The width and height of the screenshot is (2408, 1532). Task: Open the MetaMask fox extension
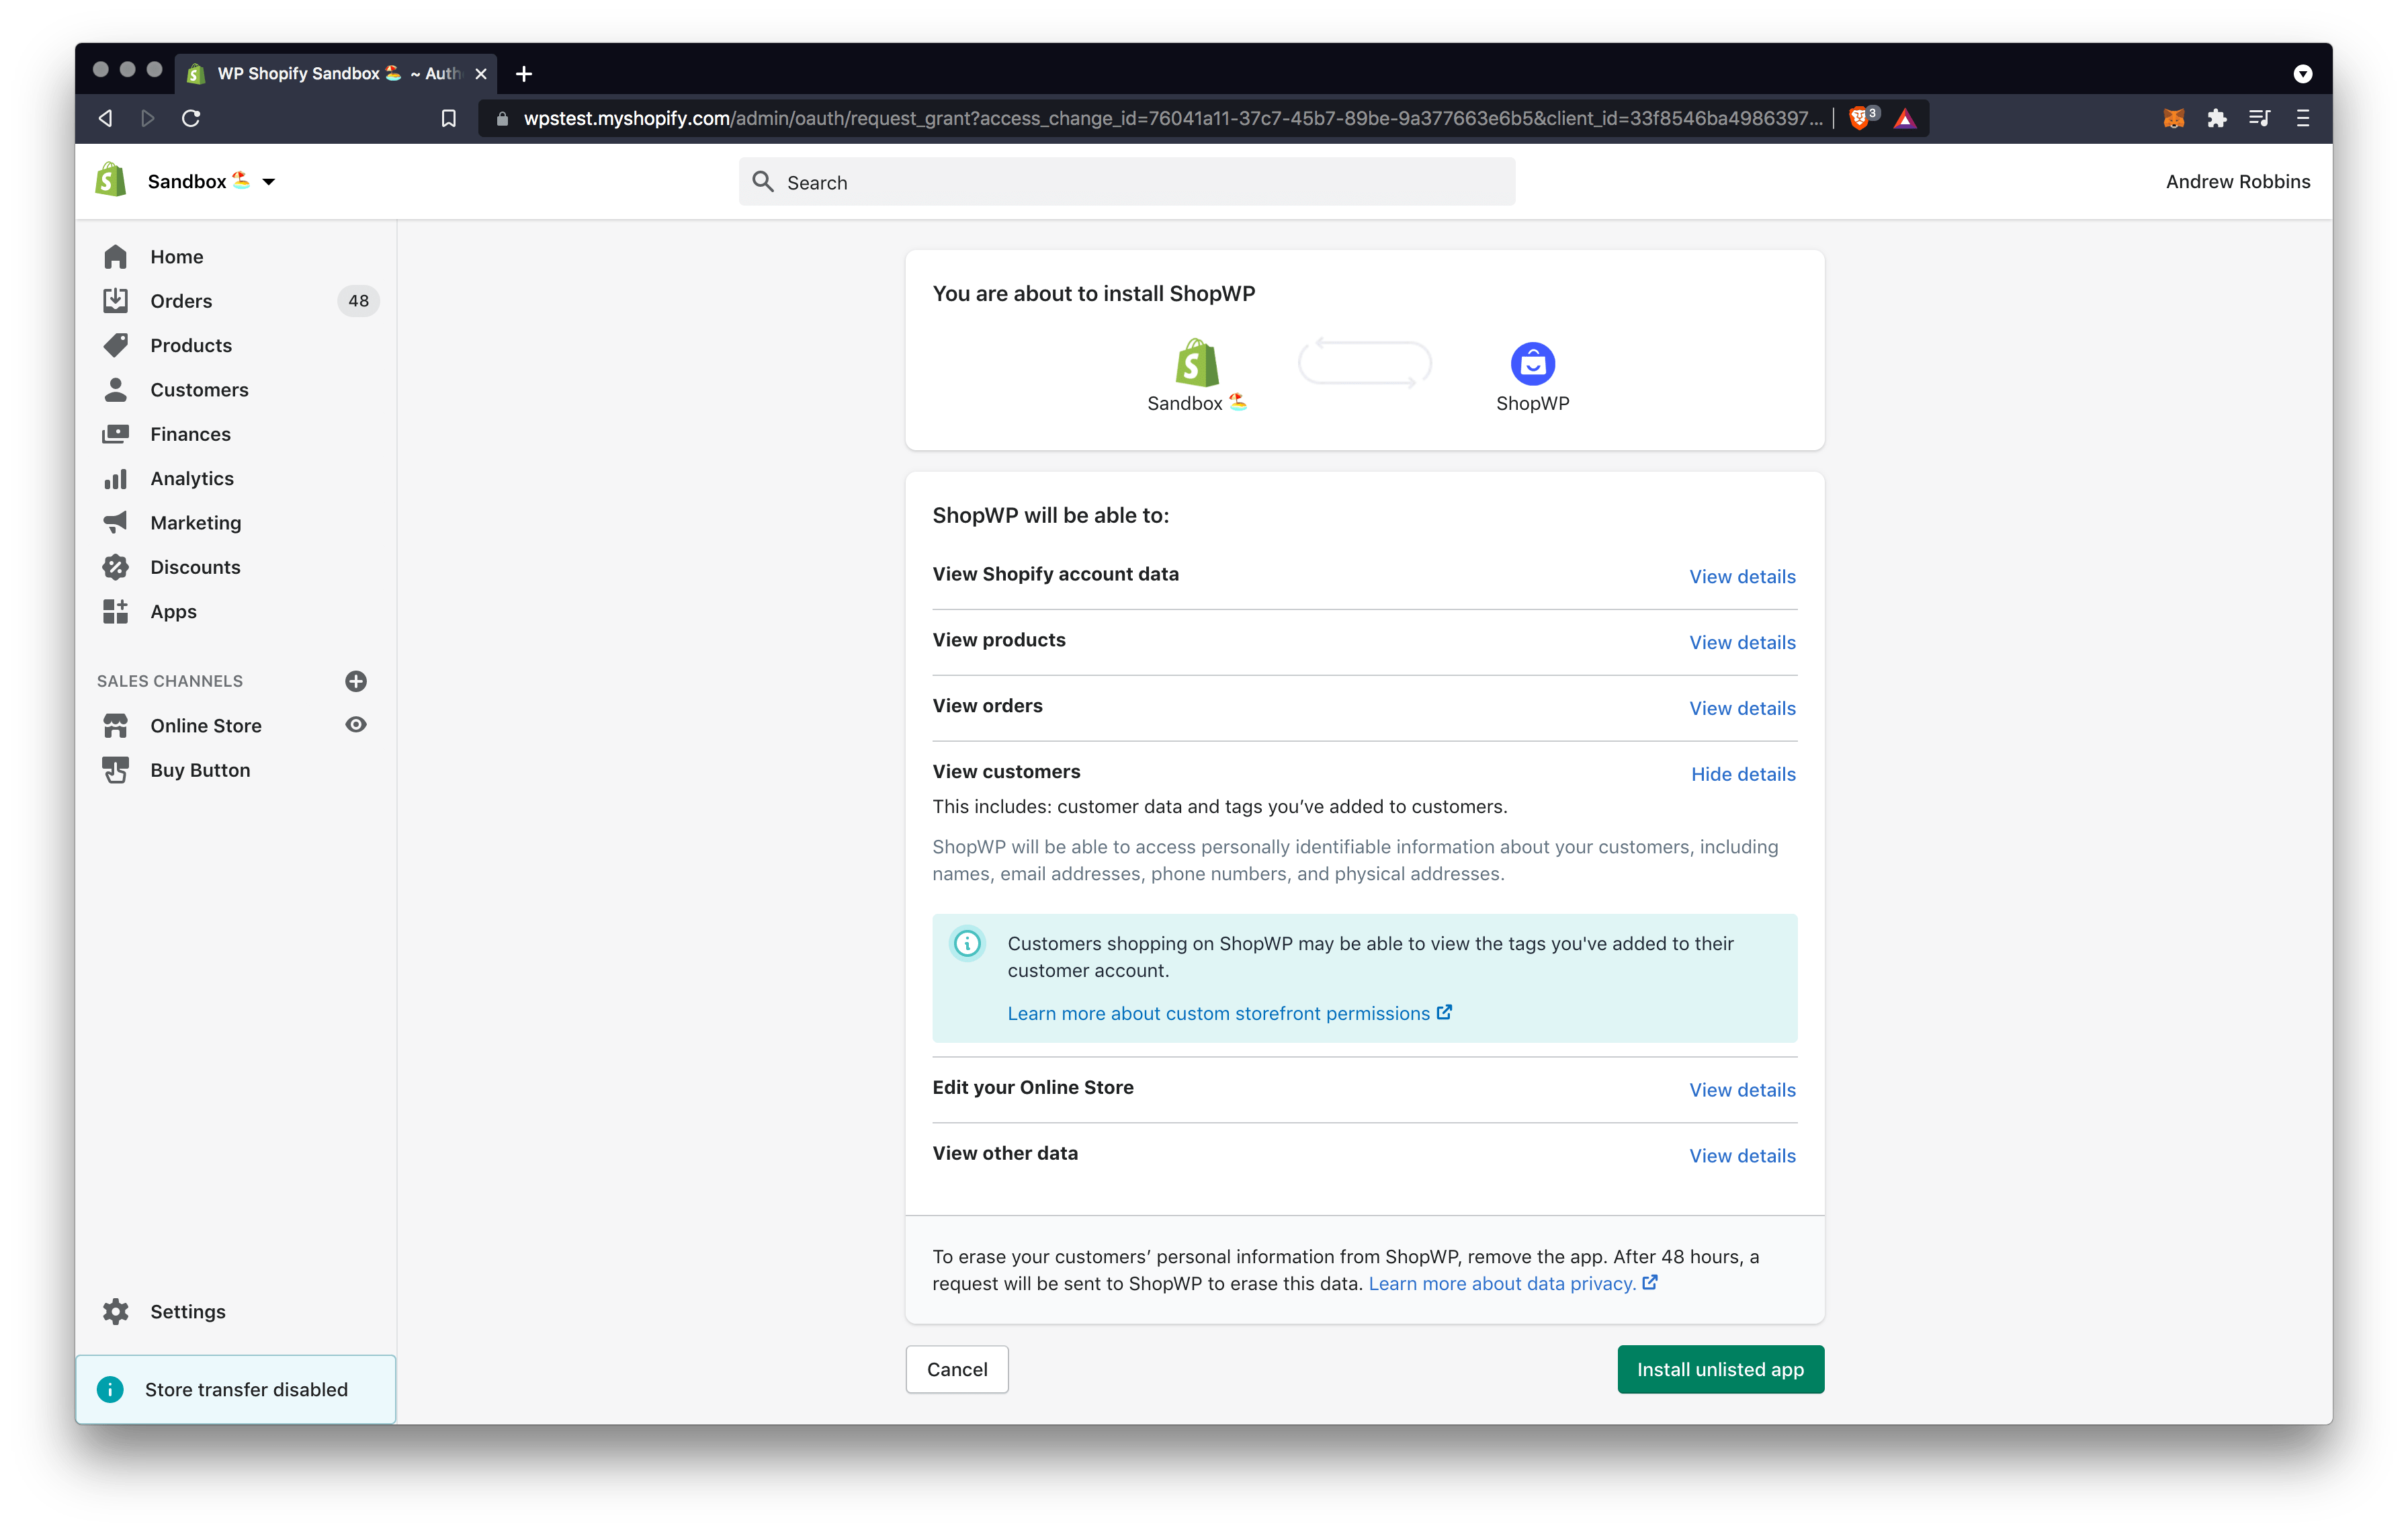point(2174,118)
